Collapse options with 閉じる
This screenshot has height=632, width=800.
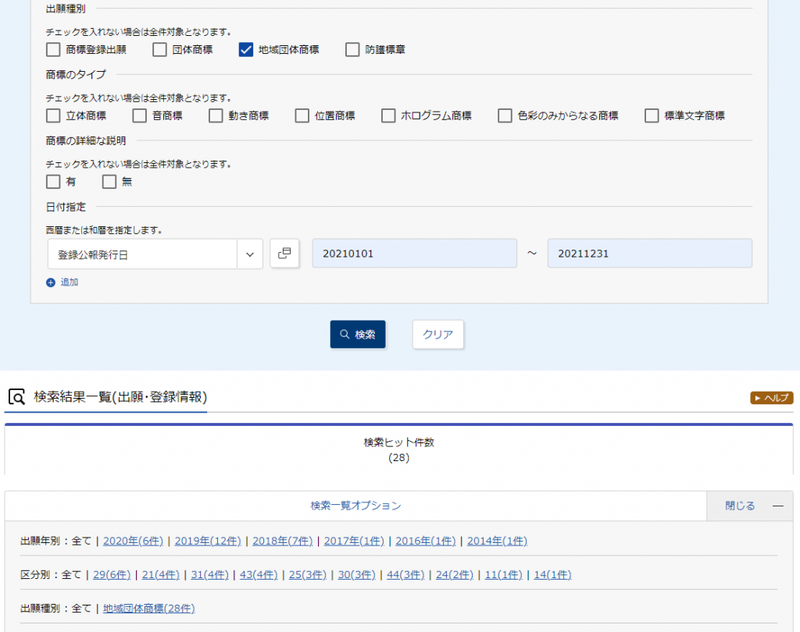coord(750,506)
